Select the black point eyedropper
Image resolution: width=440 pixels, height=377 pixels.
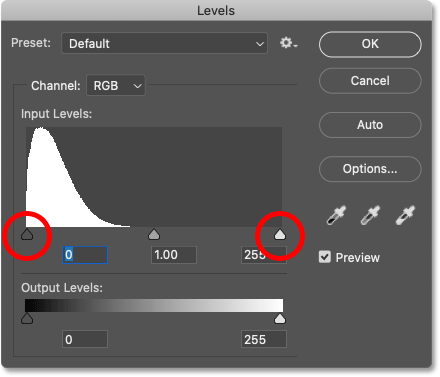336,215
